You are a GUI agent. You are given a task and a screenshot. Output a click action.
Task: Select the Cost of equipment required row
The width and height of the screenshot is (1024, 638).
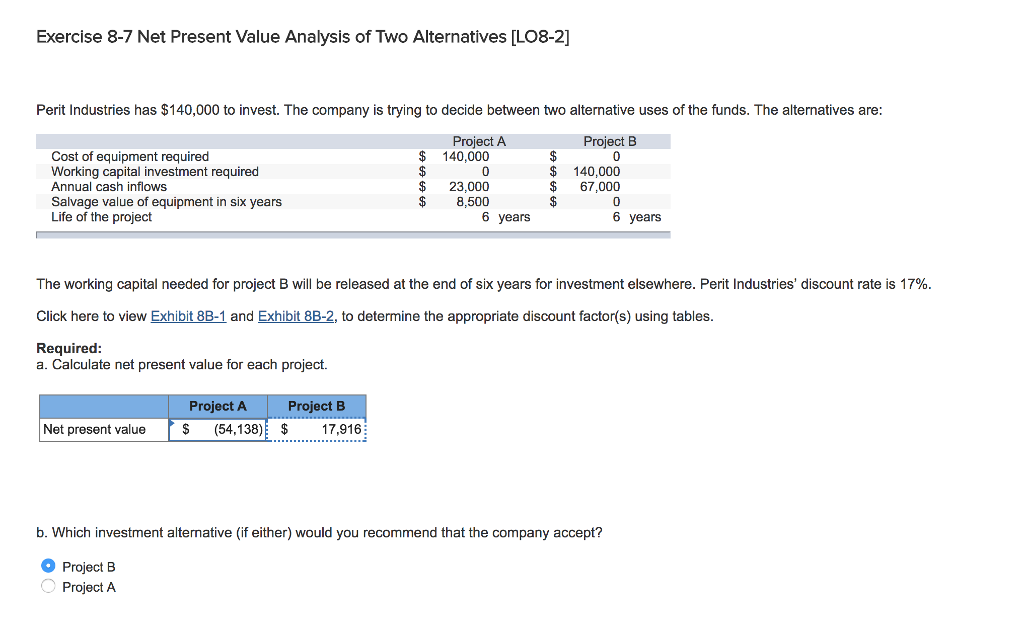pyautogui.click(x=130, y=156)
